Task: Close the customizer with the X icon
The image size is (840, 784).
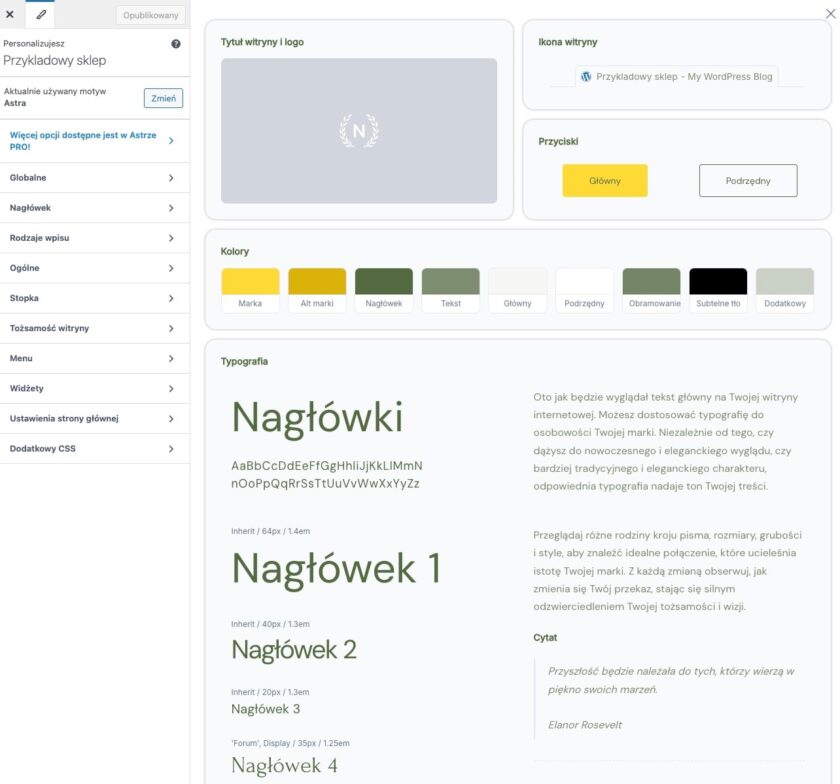Action: click(10, 15)
